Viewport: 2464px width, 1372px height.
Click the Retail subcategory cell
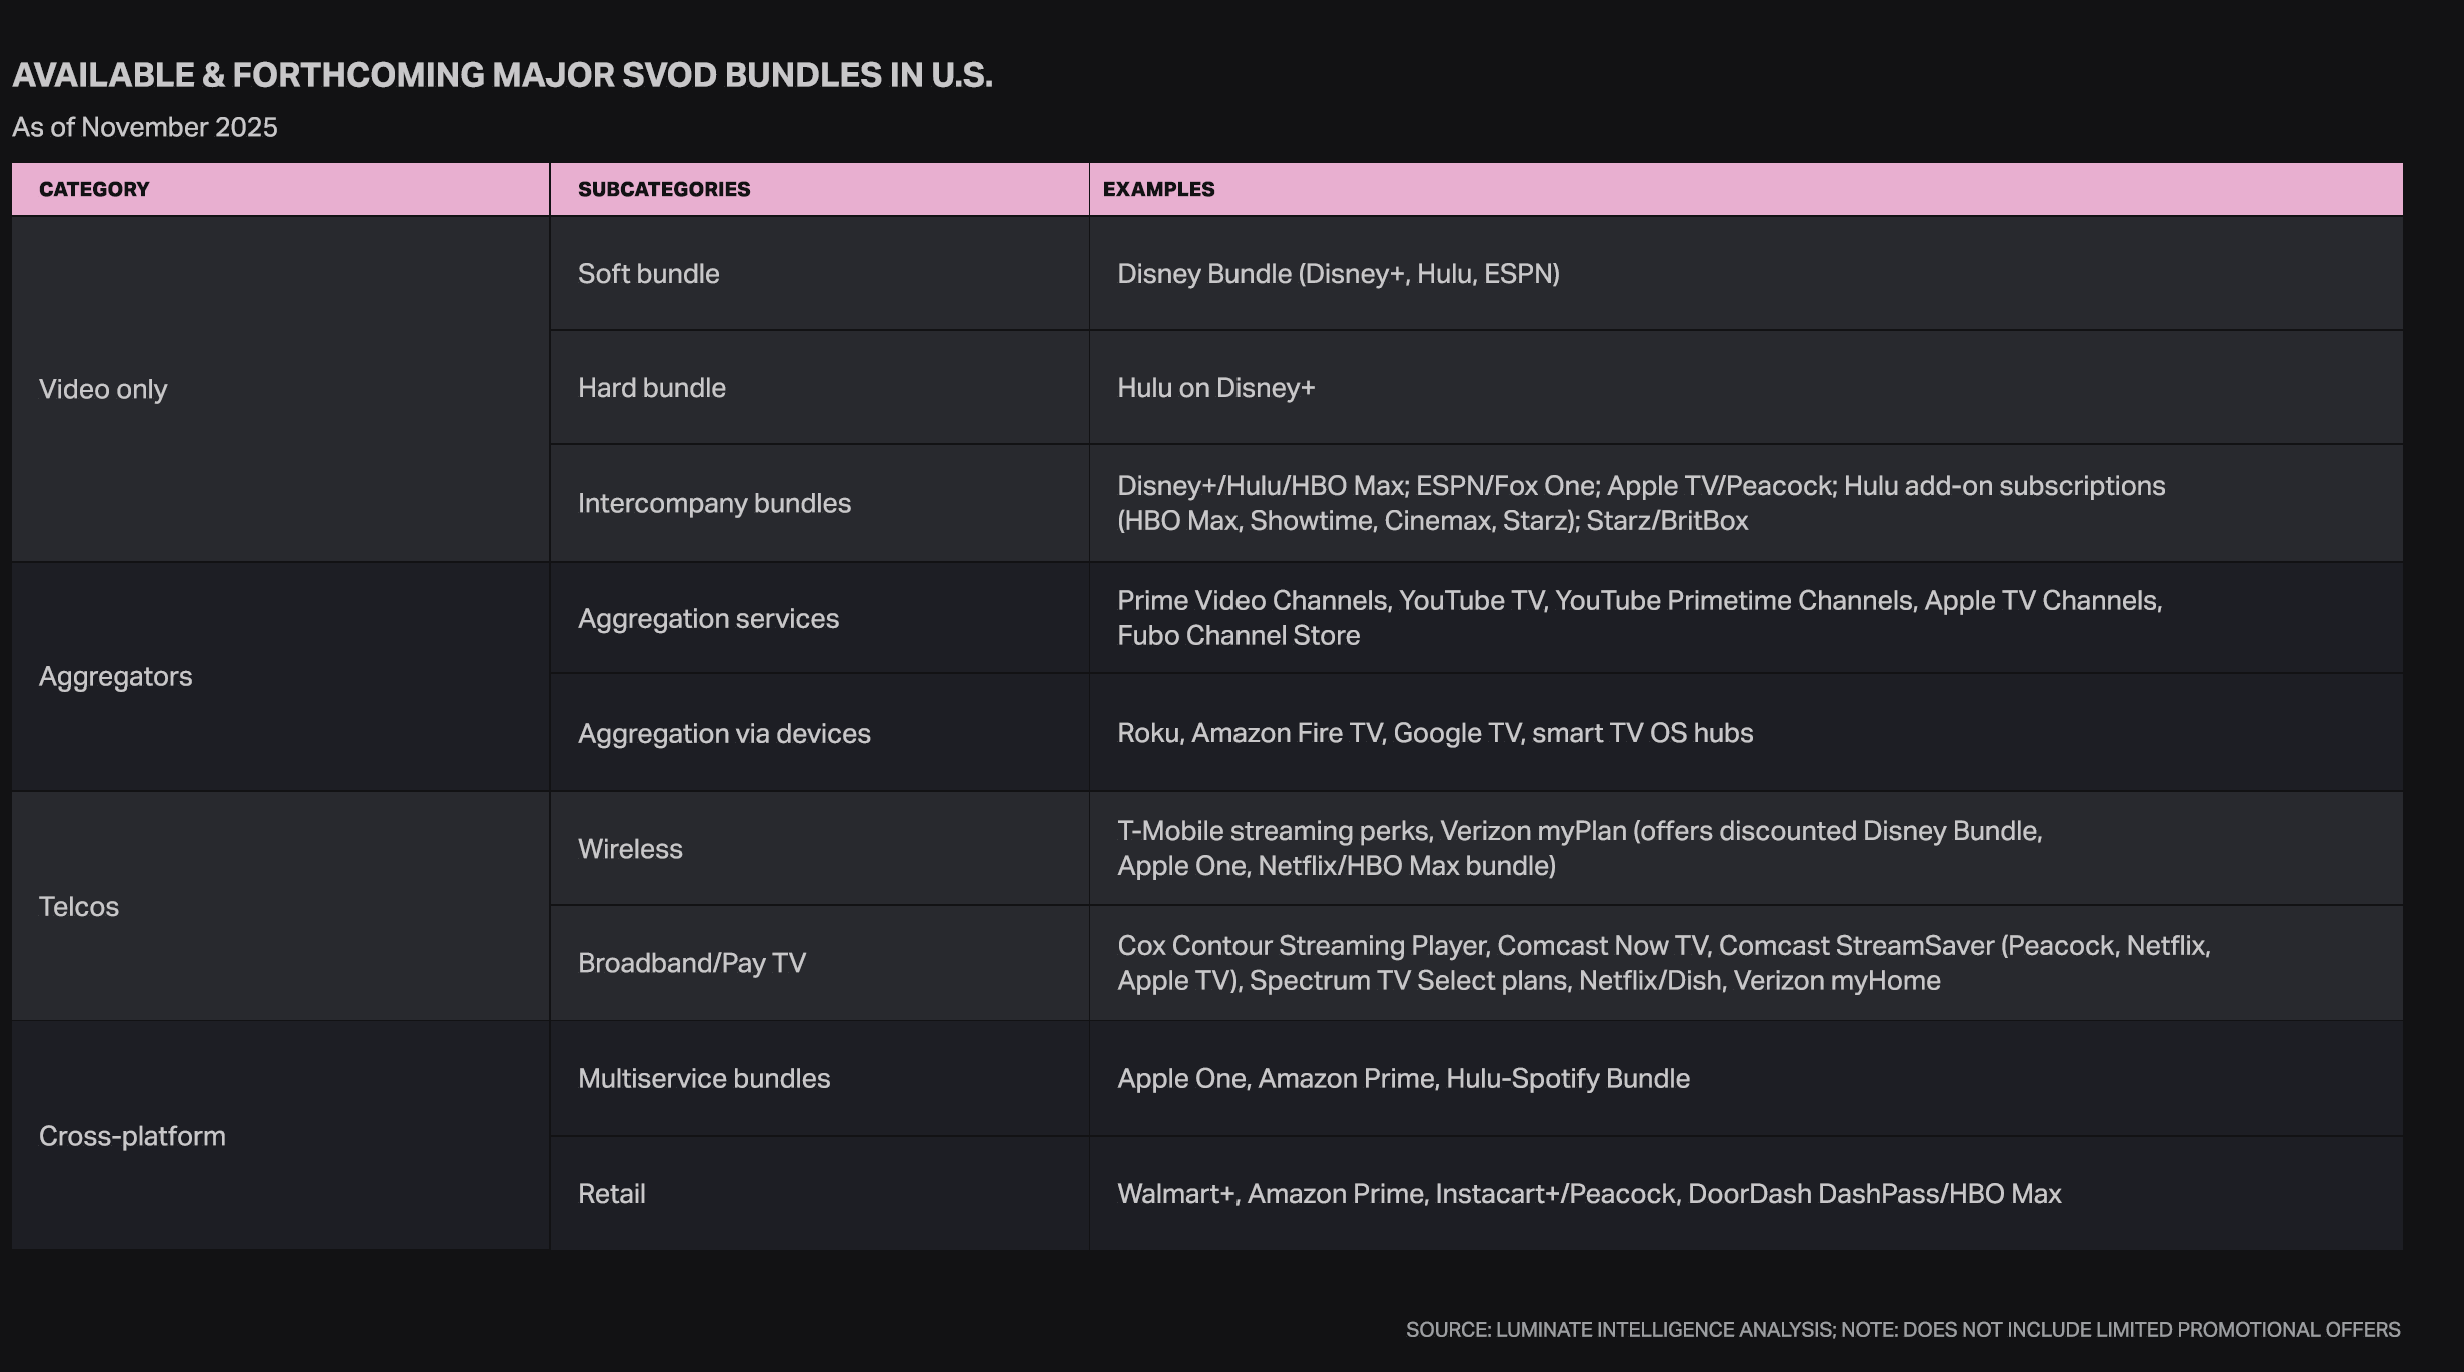coord(611,1193)
